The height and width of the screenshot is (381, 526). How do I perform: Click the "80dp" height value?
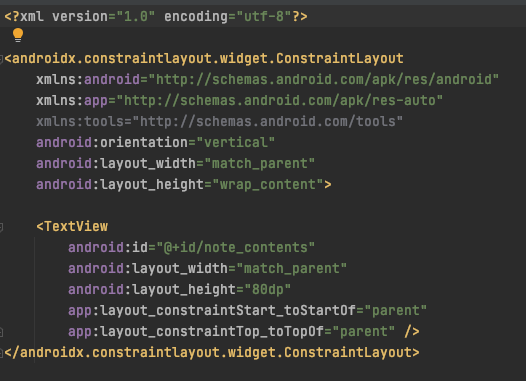[268, 289]
